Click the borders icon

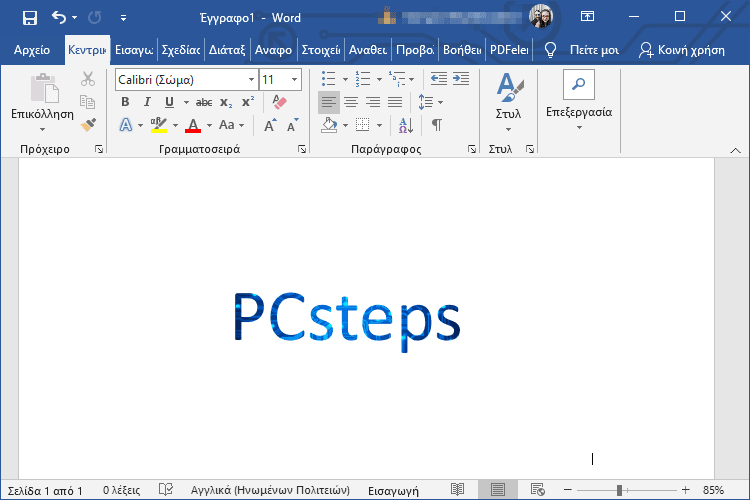363,125
